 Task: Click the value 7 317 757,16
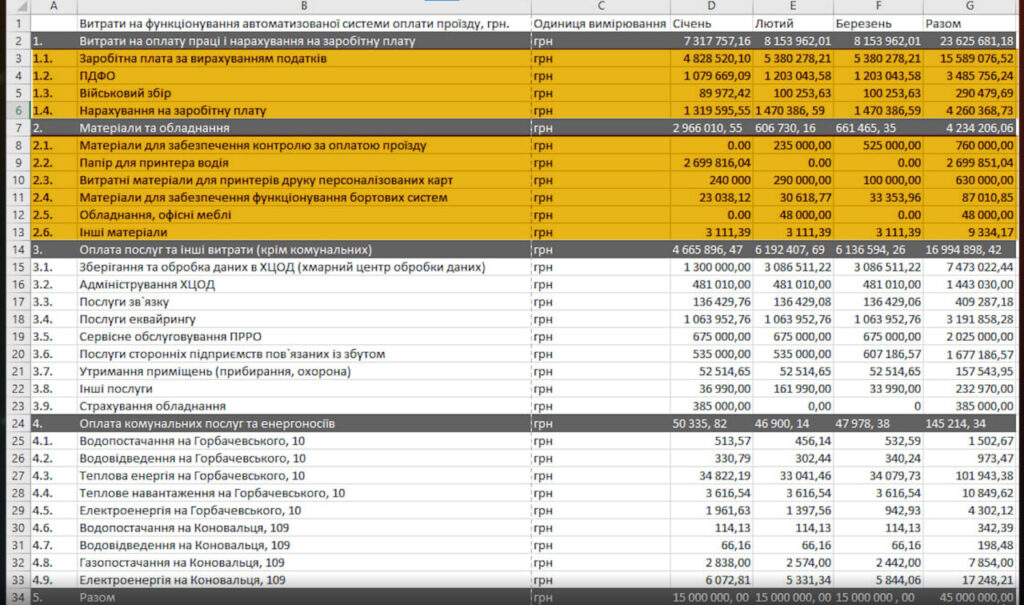(x=717, y=41)
